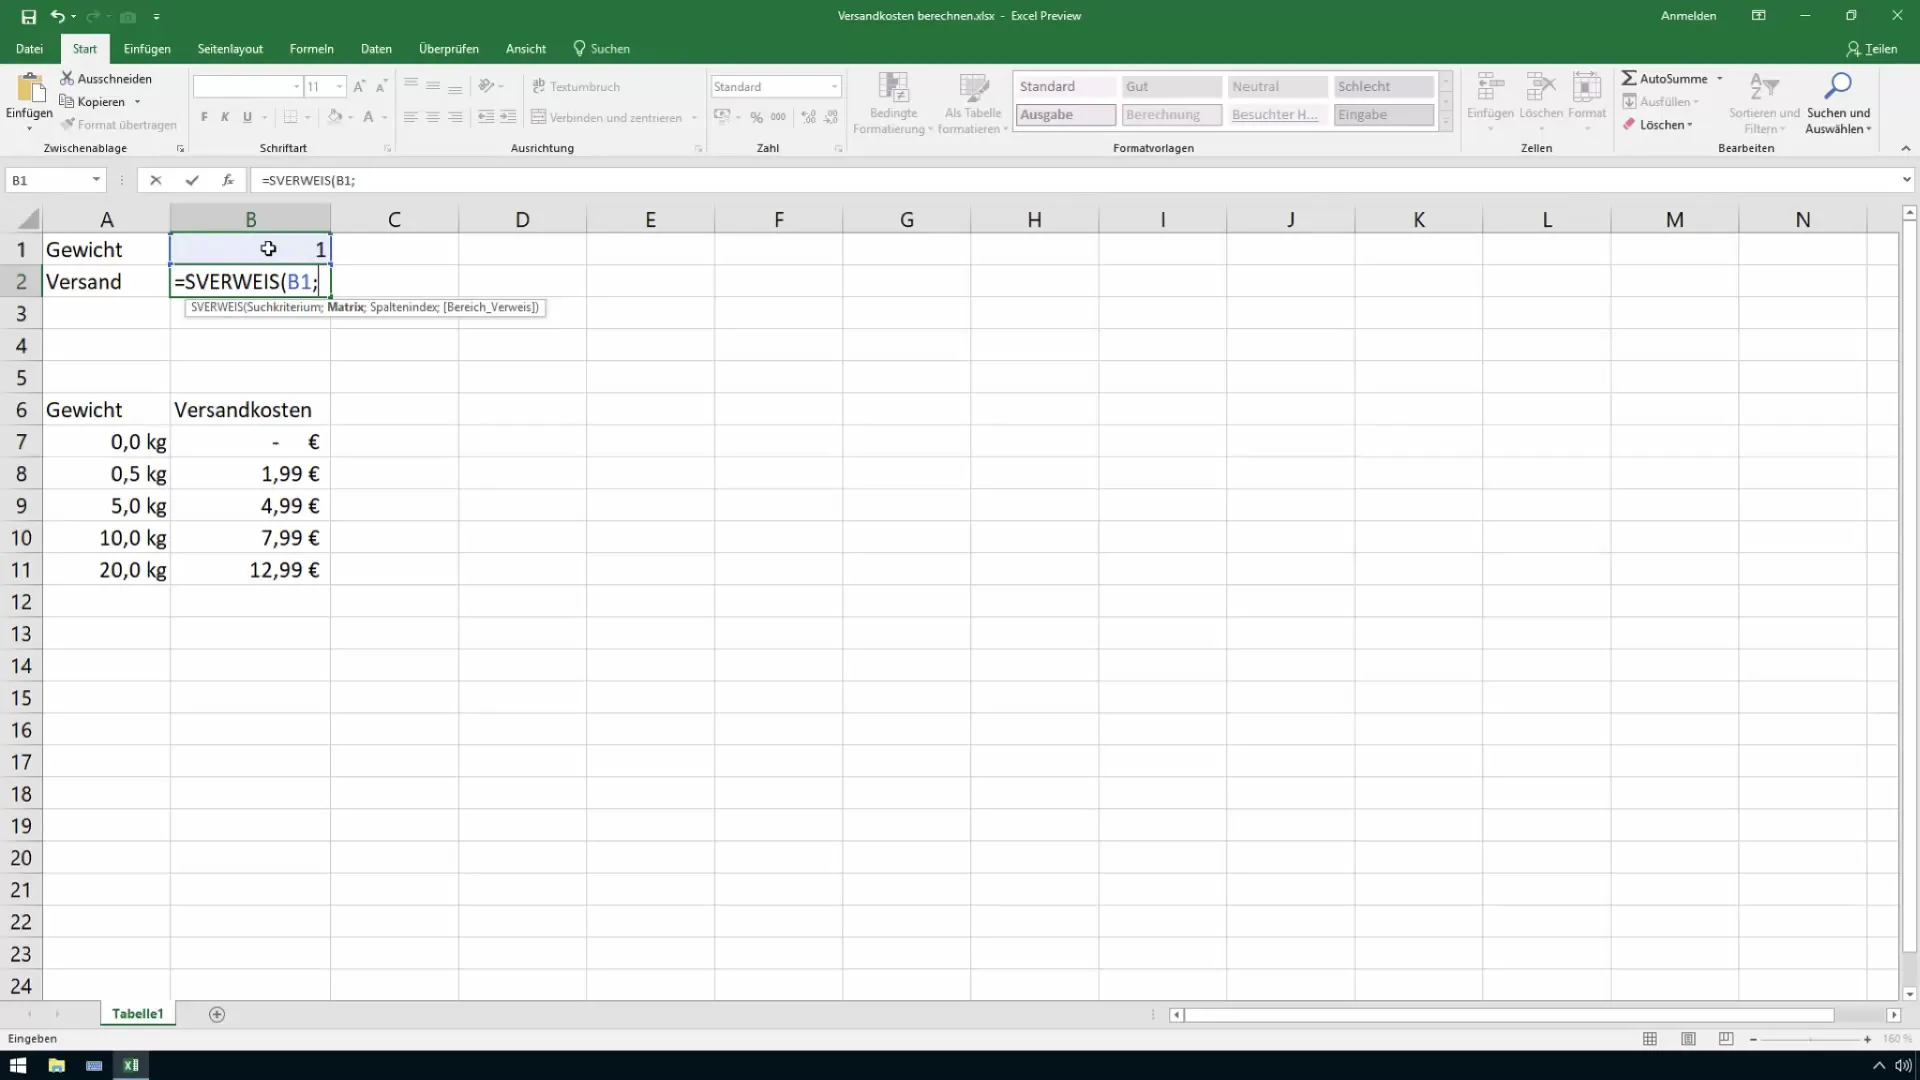Switch to Page Layout view icon
The height and width of the screenshot is (1080, 1920).
(1688, 1039)
